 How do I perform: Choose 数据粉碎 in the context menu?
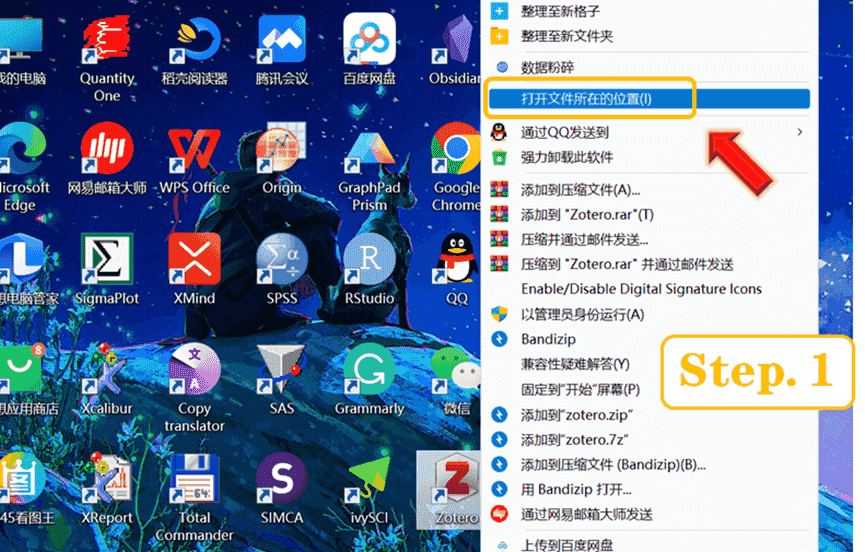[547, 67]
